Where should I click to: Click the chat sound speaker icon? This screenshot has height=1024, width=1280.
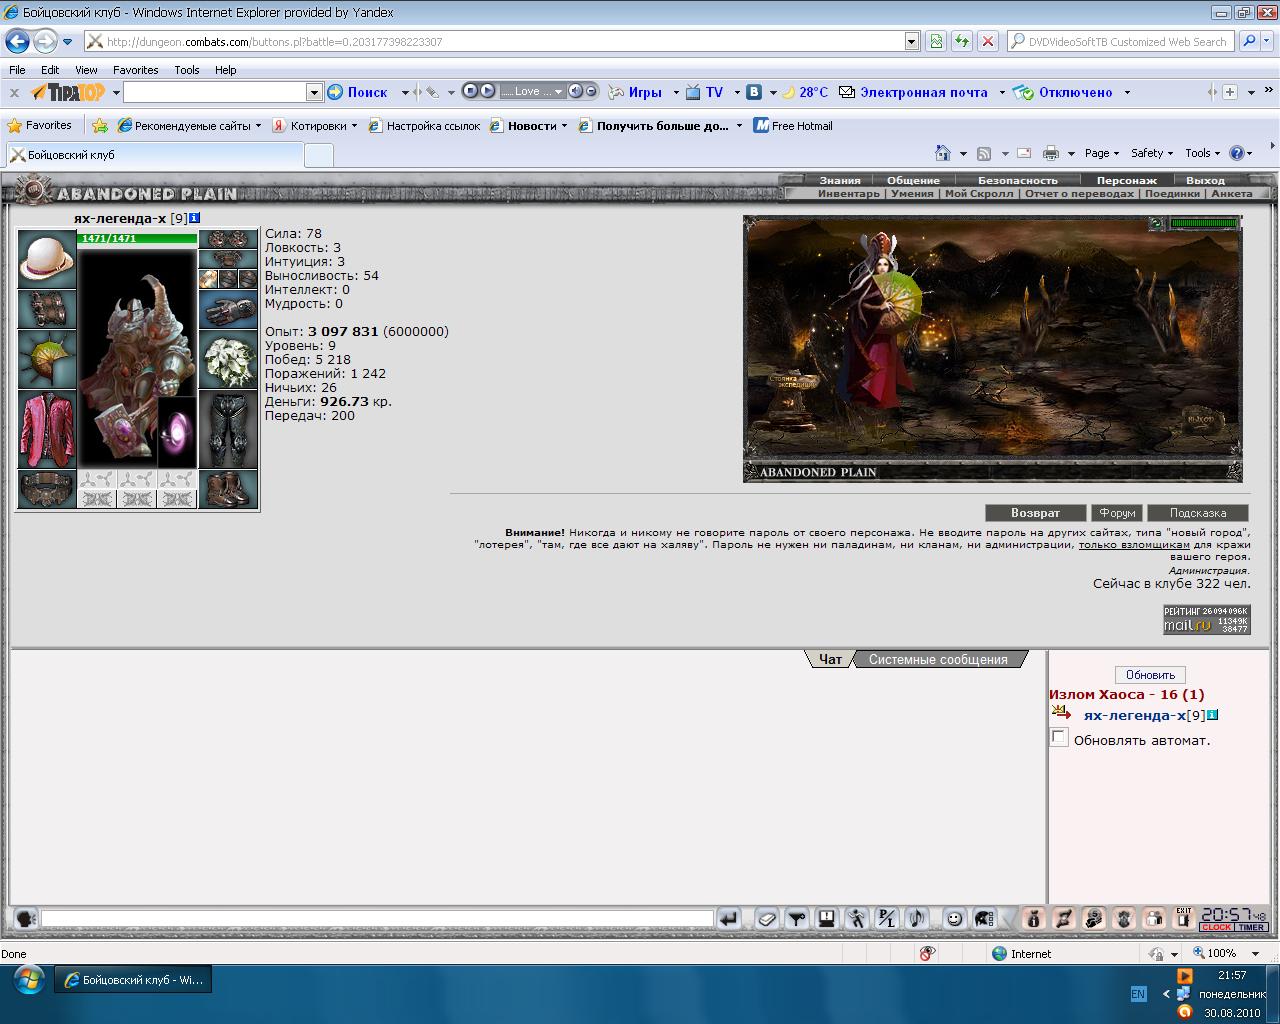pos(917,918)
